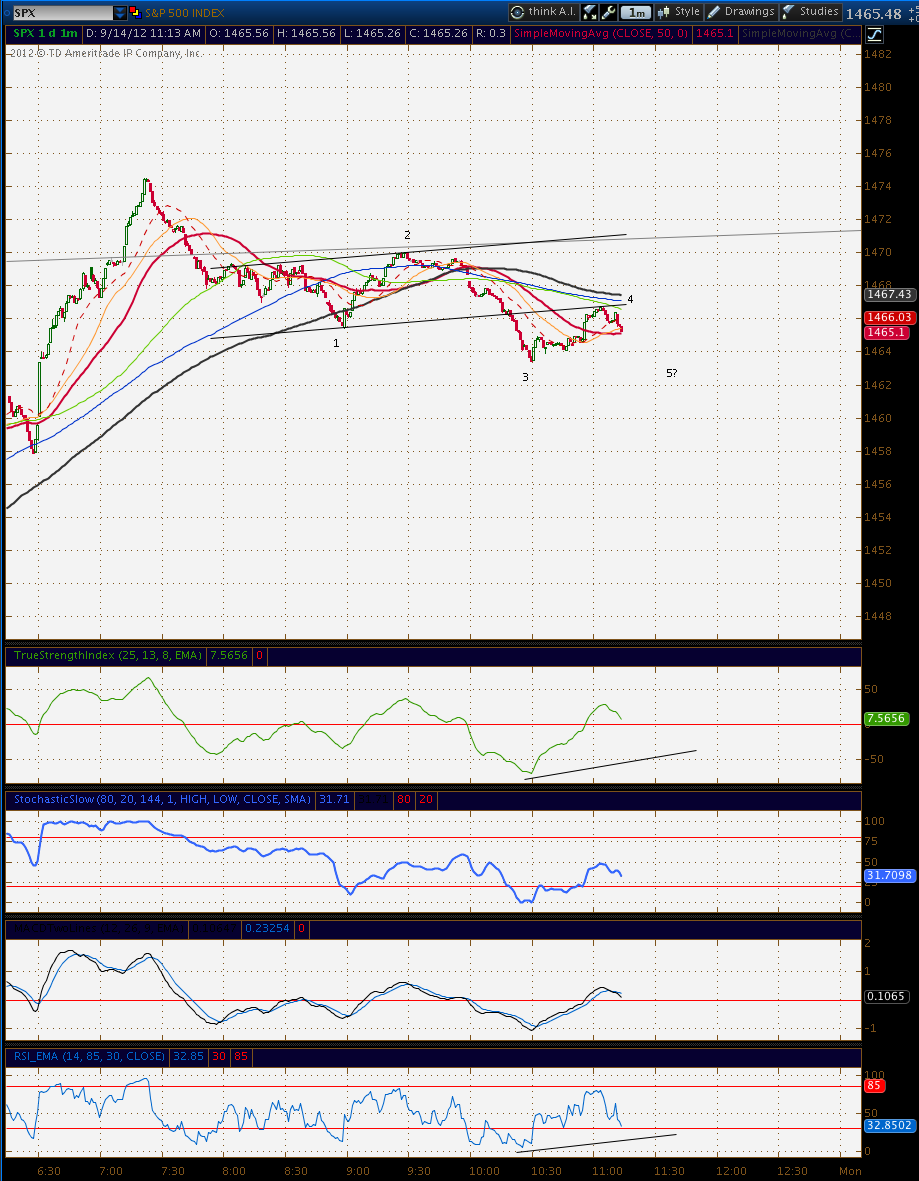This screenshot has width=919, height=1181.
Task: Expand the SPX symbol dropdown arrow
Action: click(x=120, y=13)
